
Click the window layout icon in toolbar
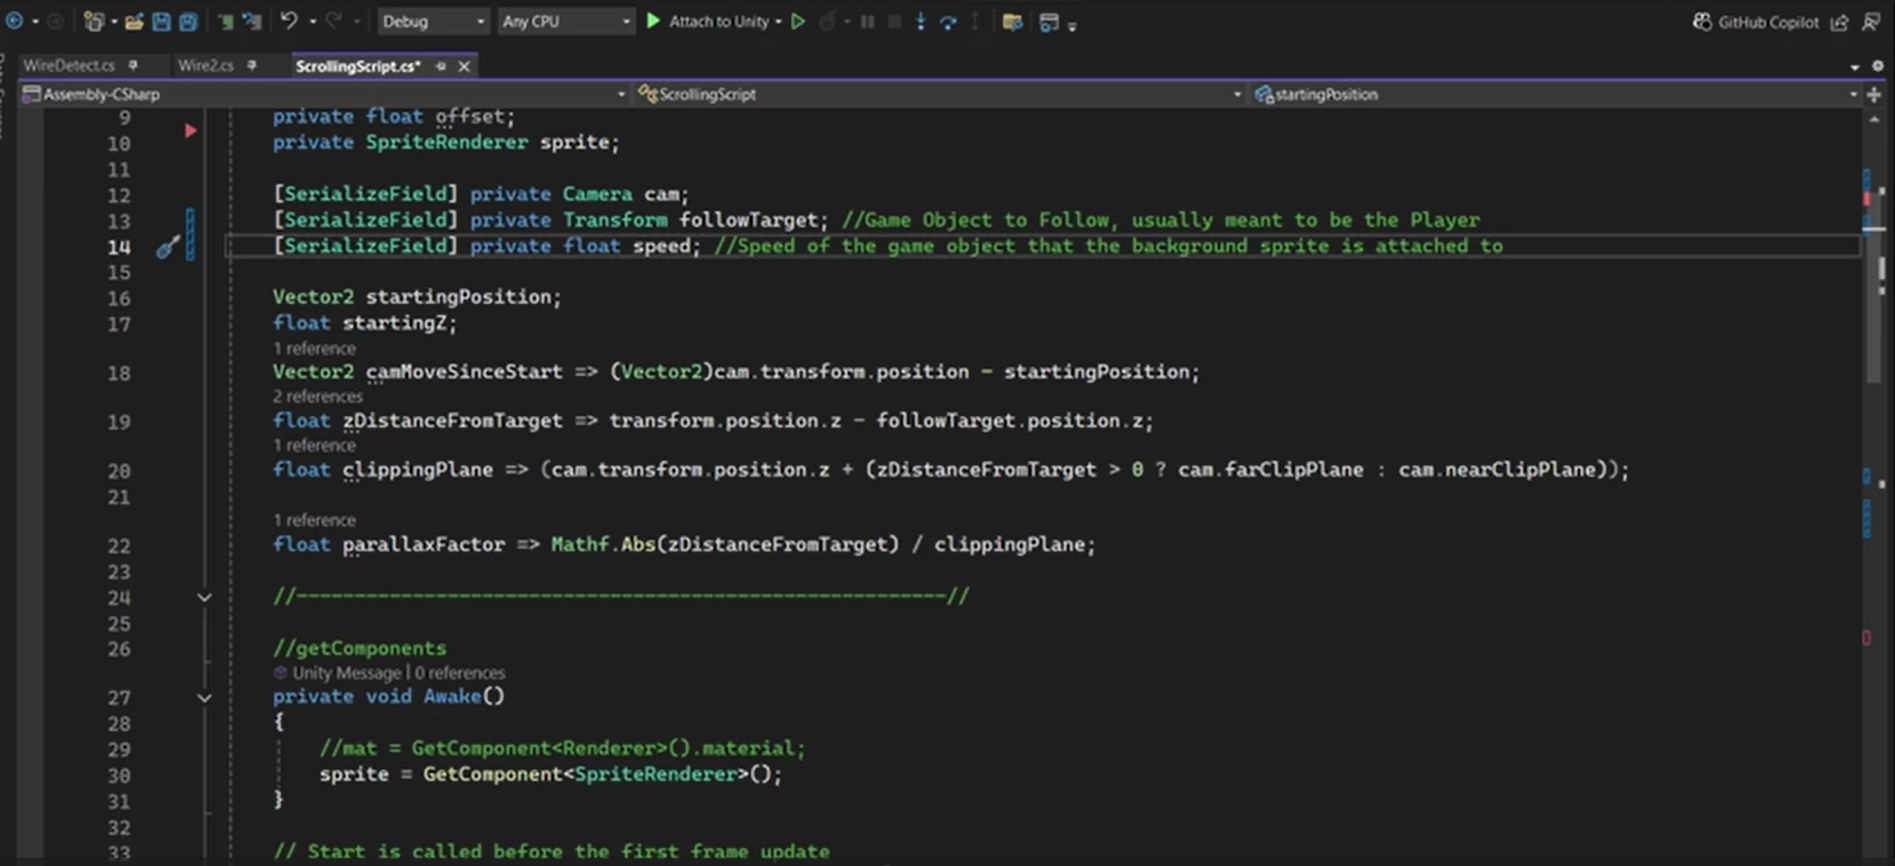[x=1048, y=21]
